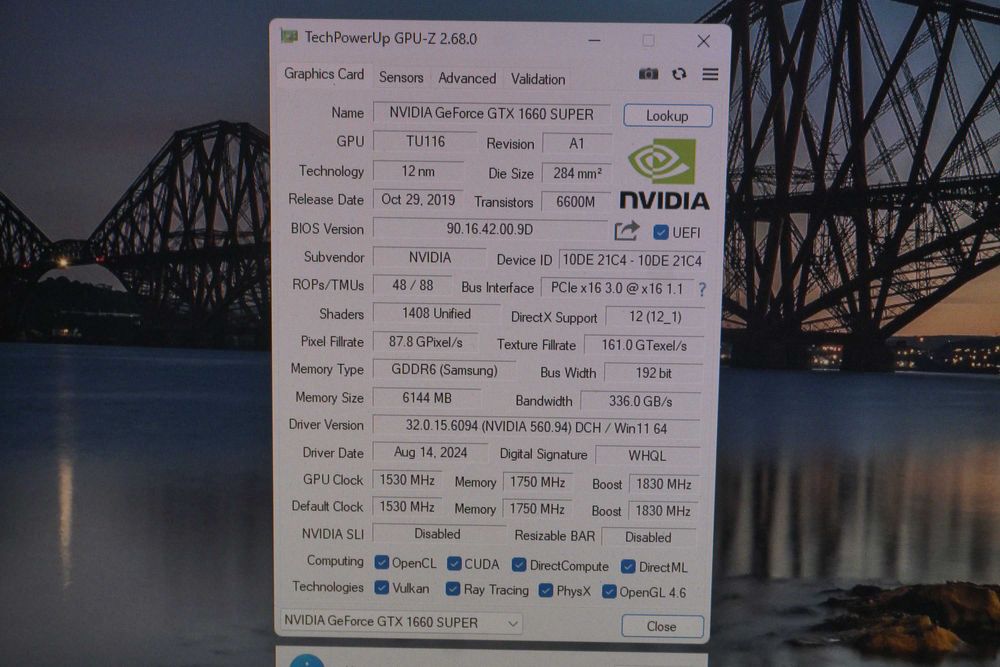Click the Bus Width value 192 bit
Image resolution: width=1000 pixels, height=667 pixels.
coord(653,373)
